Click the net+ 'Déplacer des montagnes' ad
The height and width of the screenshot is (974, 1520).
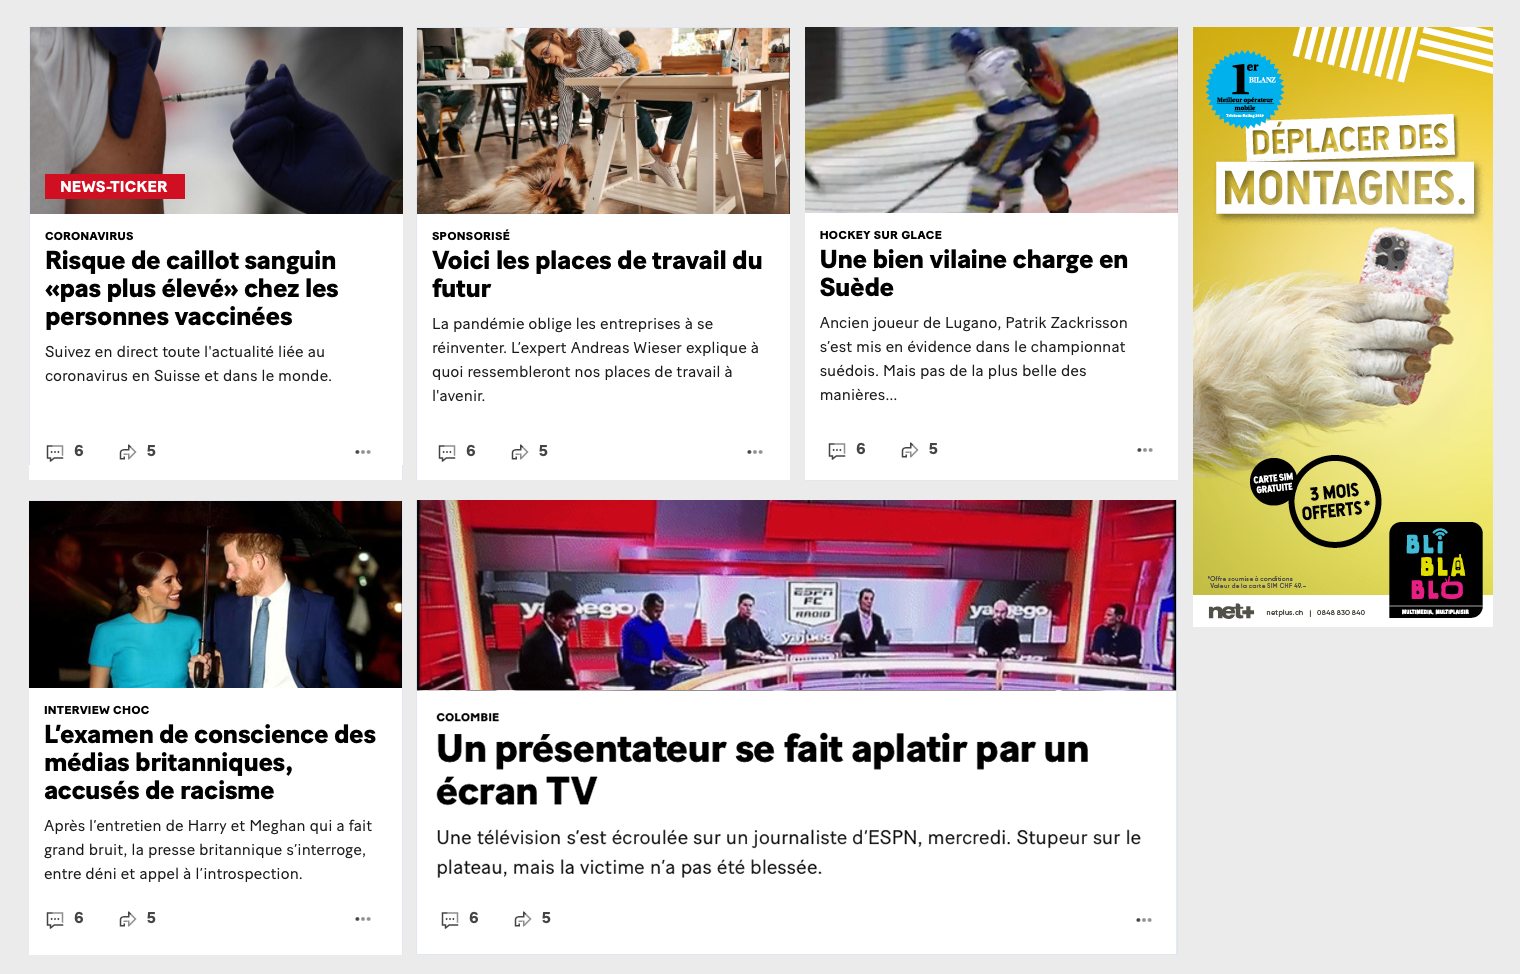tap(1343, 327)
